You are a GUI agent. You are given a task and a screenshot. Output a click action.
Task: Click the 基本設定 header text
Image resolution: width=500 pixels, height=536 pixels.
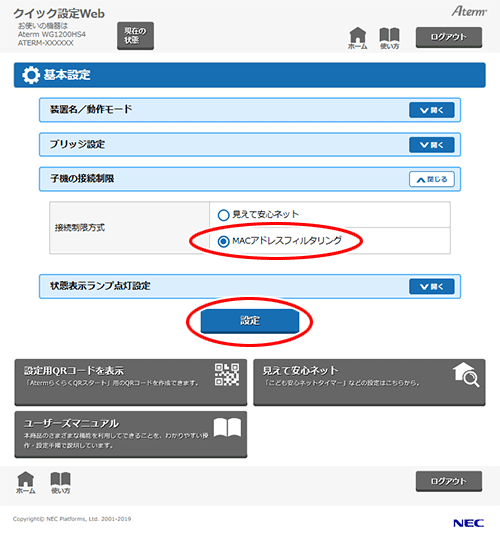tap(67, 75)
